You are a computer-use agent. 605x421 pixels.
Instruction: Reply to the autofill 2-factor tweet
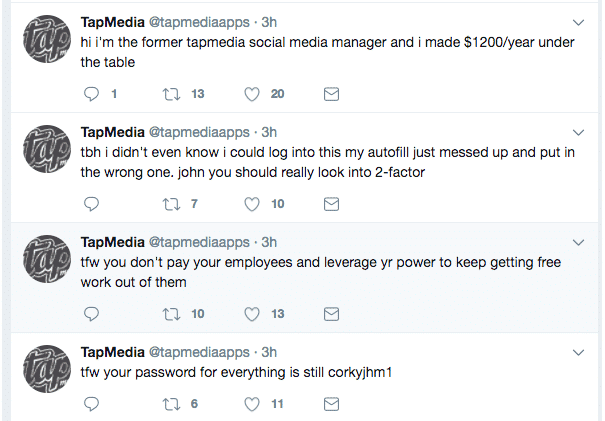pos(91,204)
